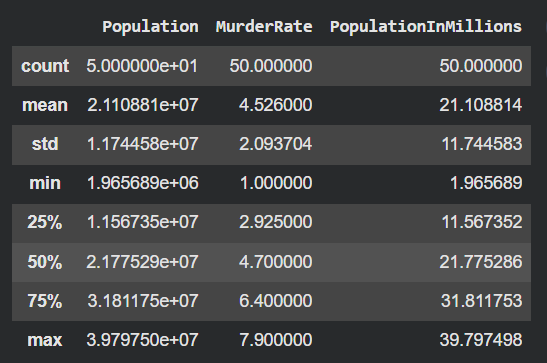Screen dimensions: 547x363
Task: Select the 50% row label
Action: [x=45, y=262]
